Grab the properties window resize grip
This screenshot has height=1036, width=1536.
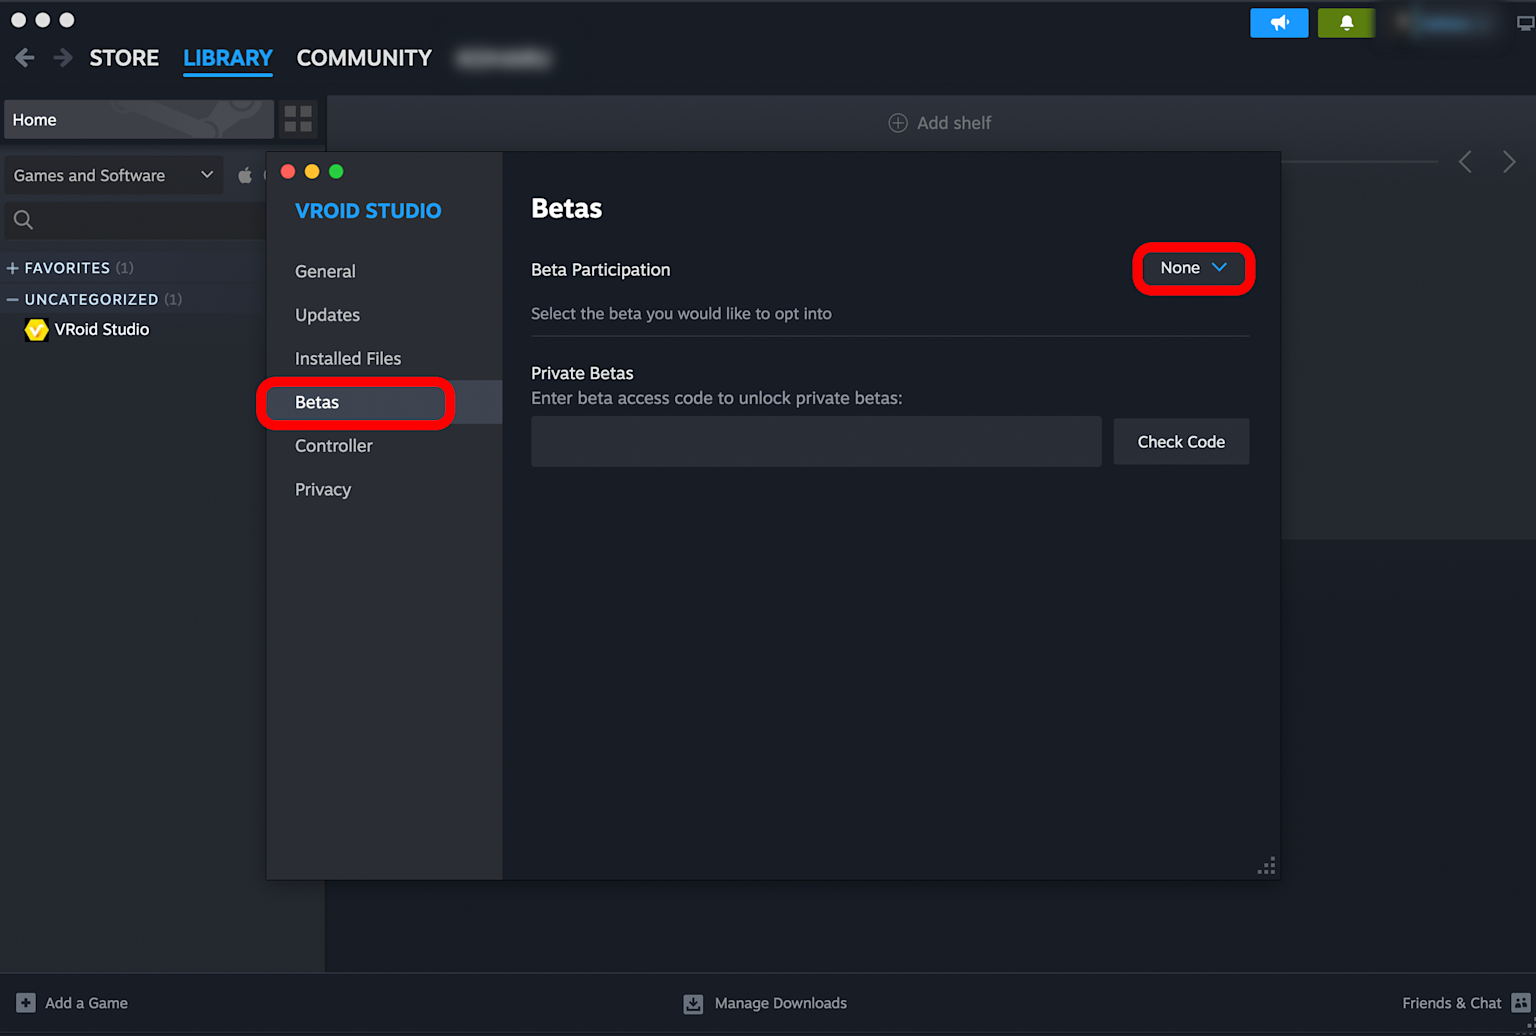(1266, 866)
